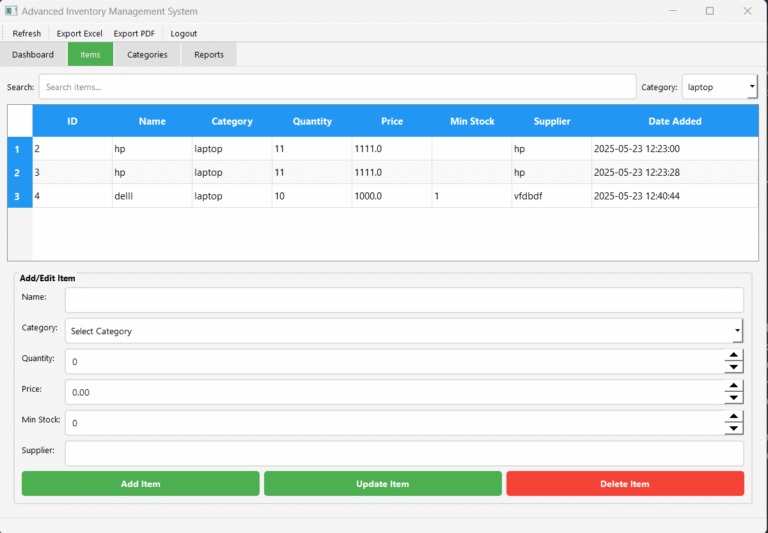Go to the Reports tab

[x=209, y=55]
